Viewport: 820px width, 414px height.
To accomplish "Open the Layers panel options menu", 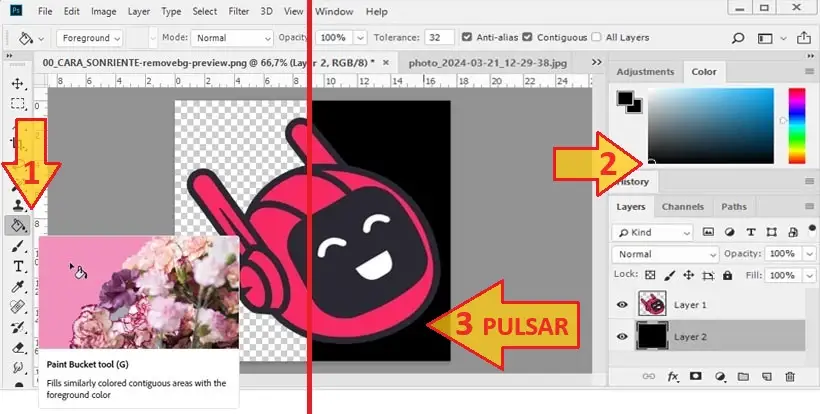I will coord(810,206).
